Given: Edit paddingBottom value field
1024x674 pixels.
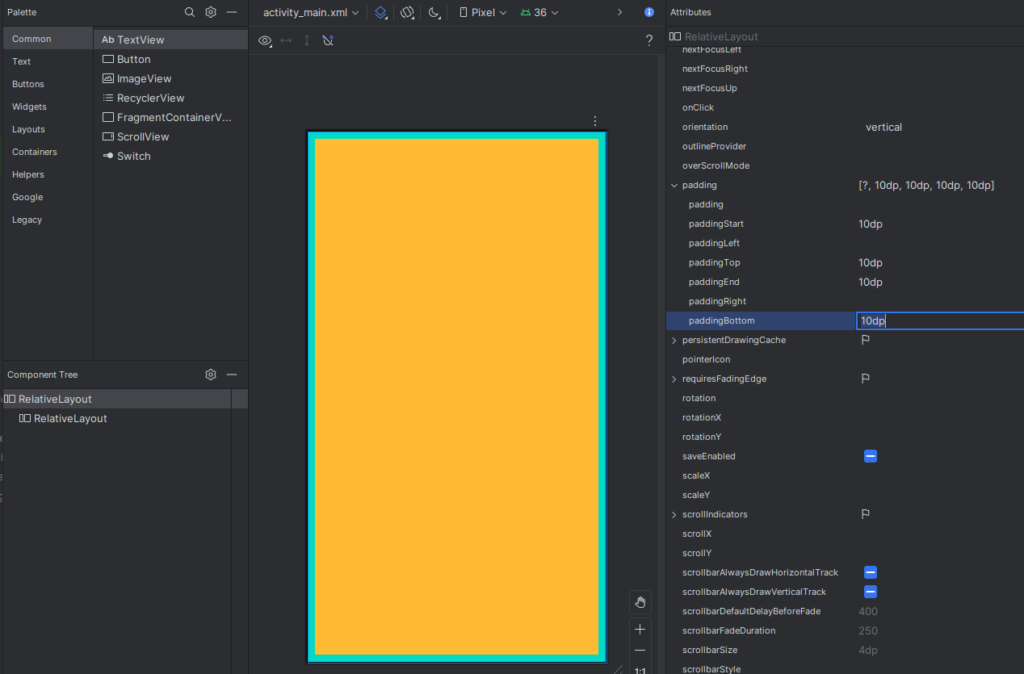Looking at the screenshot, I should 940,321.
